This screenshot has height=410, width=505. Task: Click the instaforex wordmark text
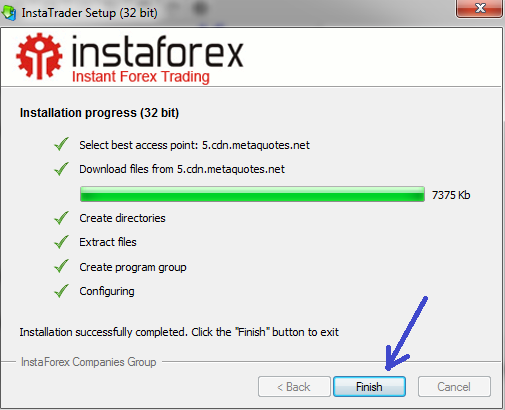pos(158,52)
